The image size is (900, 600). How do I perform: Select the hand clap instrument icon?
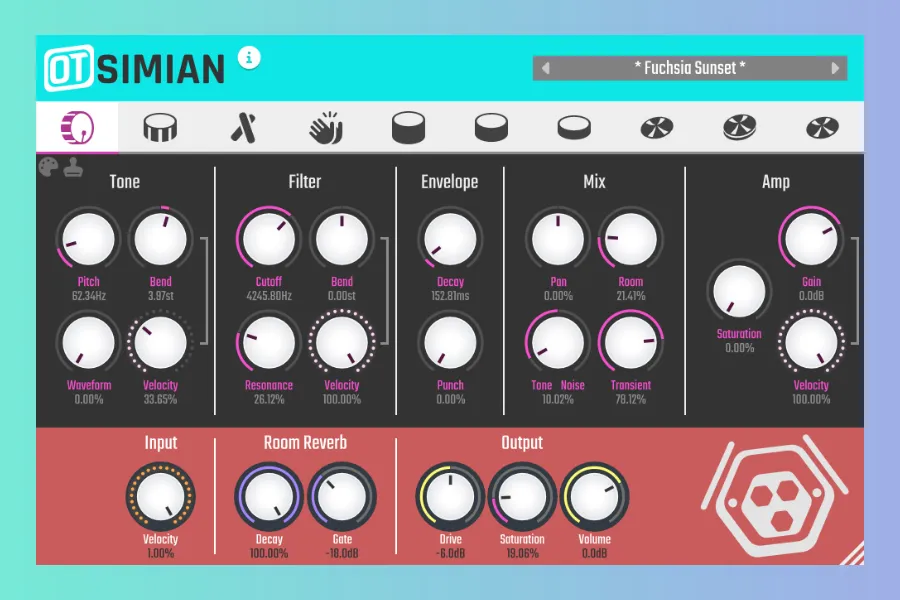pyautogui.click(x=325, y=128)
